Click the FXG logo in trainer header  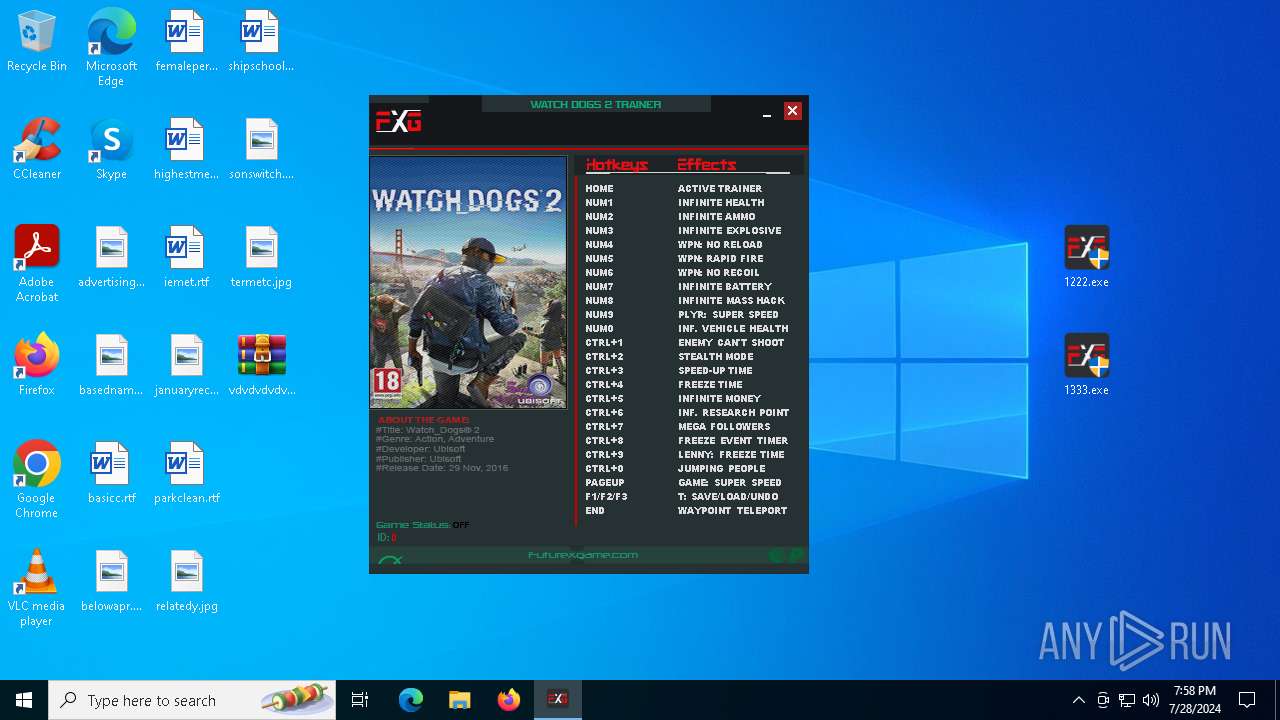click(x=398, y=122)
